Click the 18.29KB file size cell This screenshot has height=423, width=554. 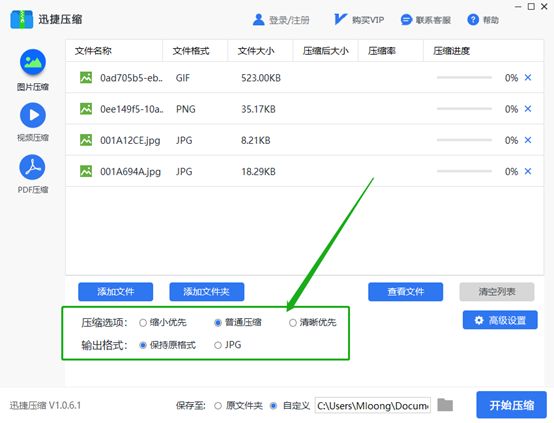(258, 172)
